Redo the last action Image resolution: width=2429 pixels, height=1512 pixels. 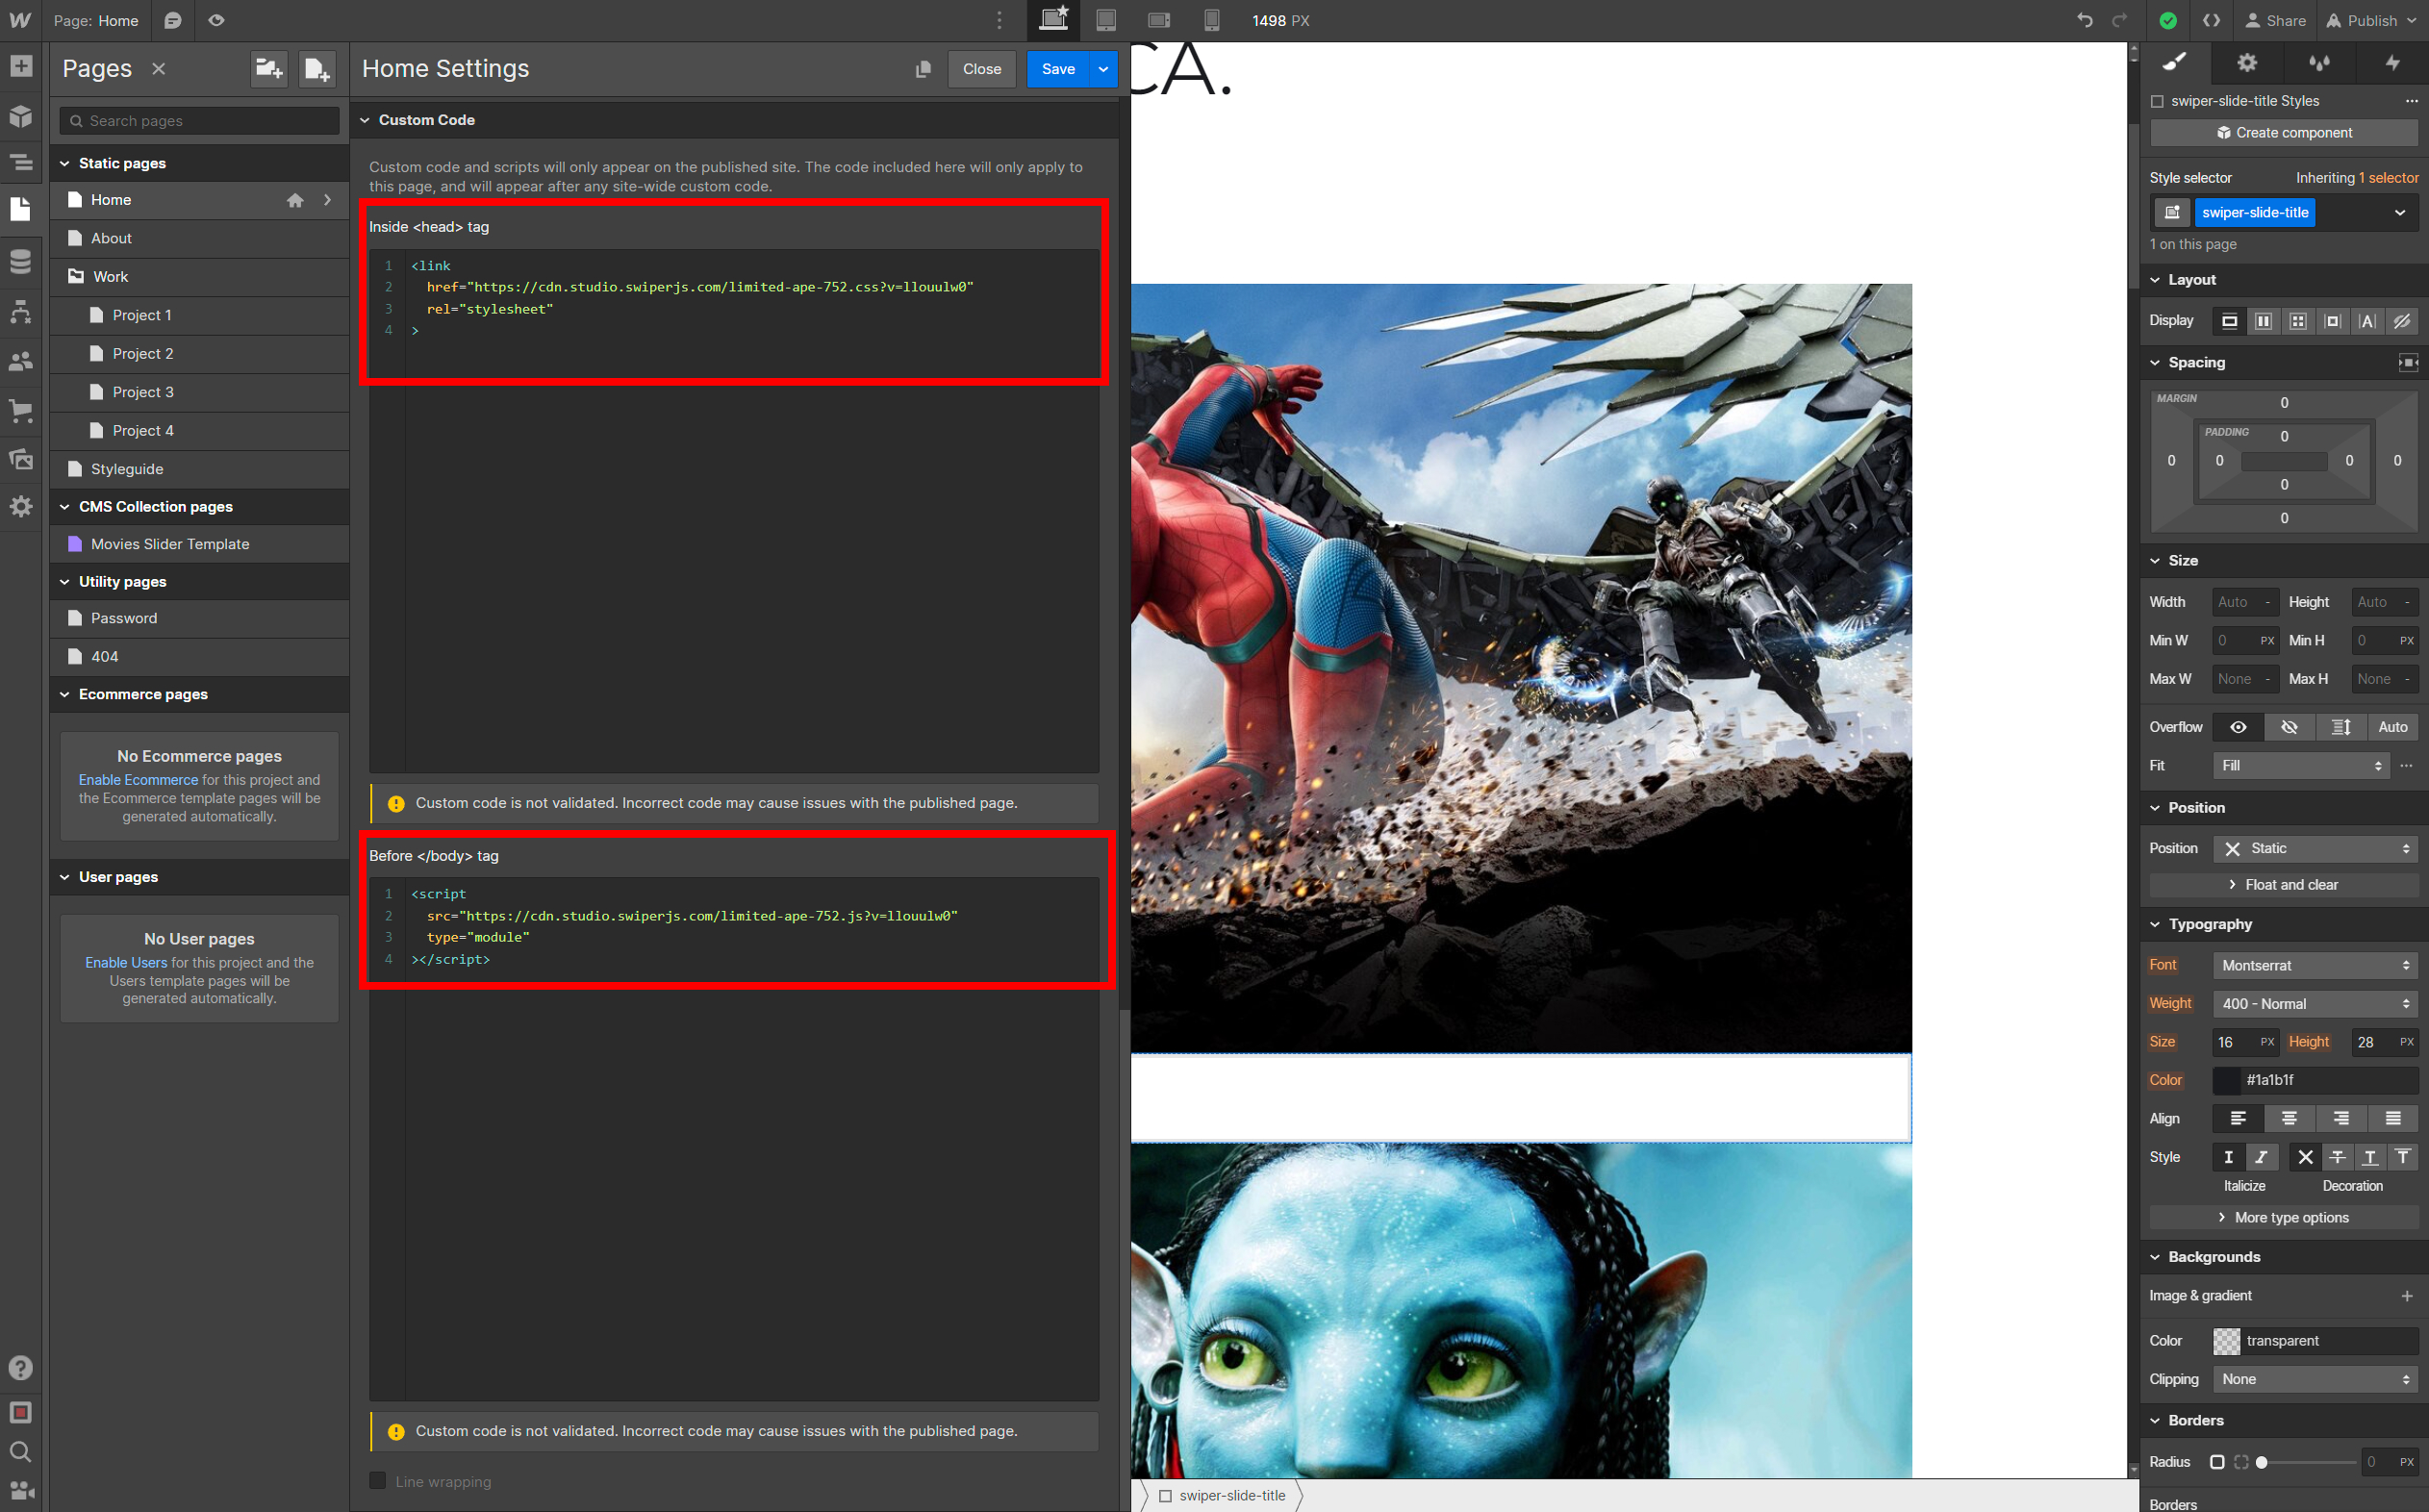coord(2119,20)
